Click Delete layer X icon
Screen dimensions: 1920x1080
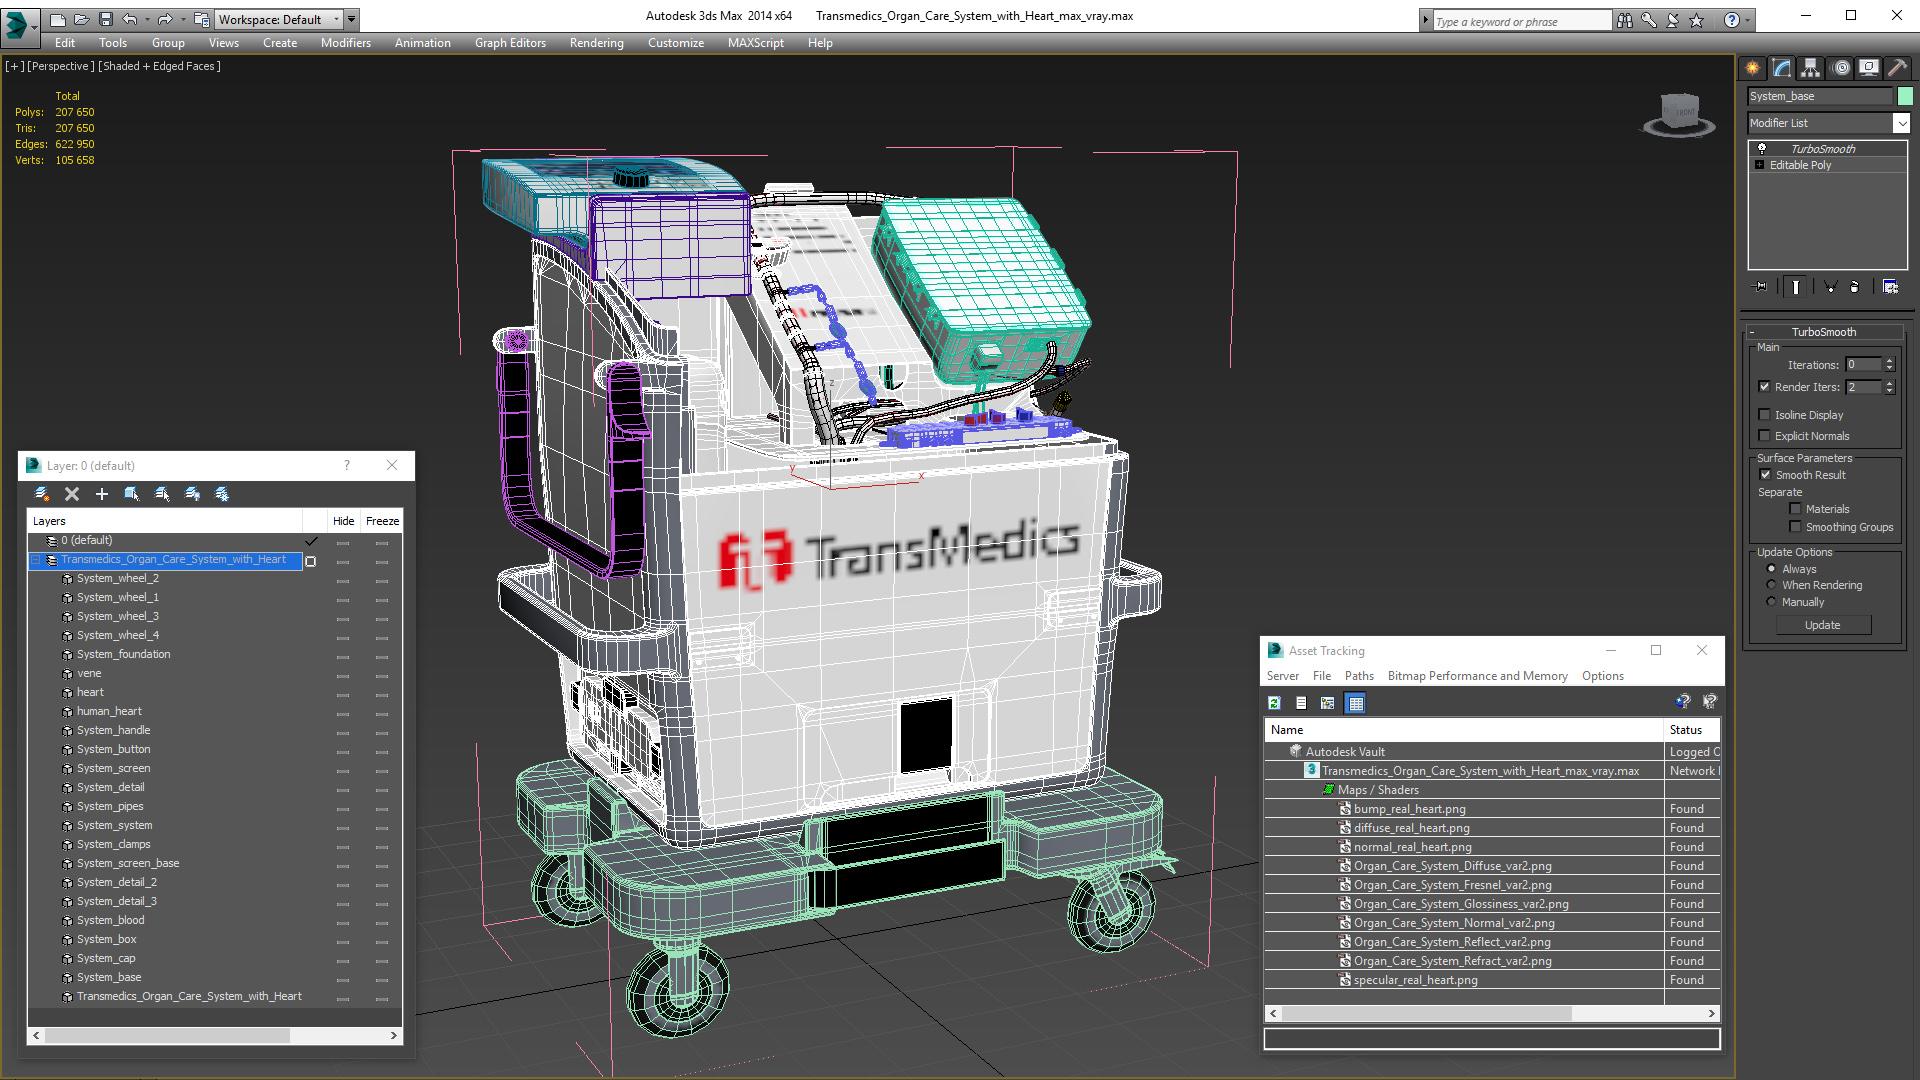[x=72, y=494]
